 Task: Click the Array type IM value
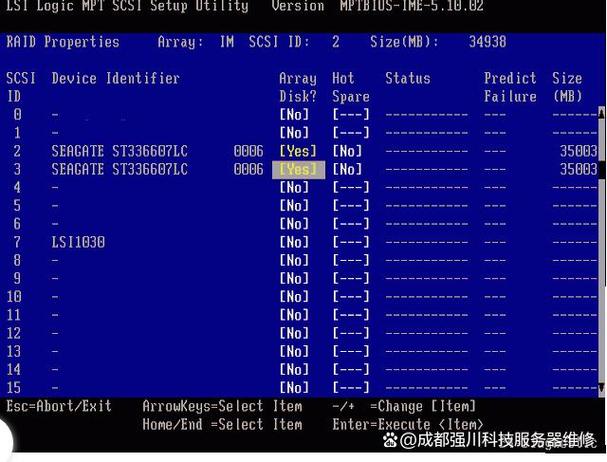point(227,42)
